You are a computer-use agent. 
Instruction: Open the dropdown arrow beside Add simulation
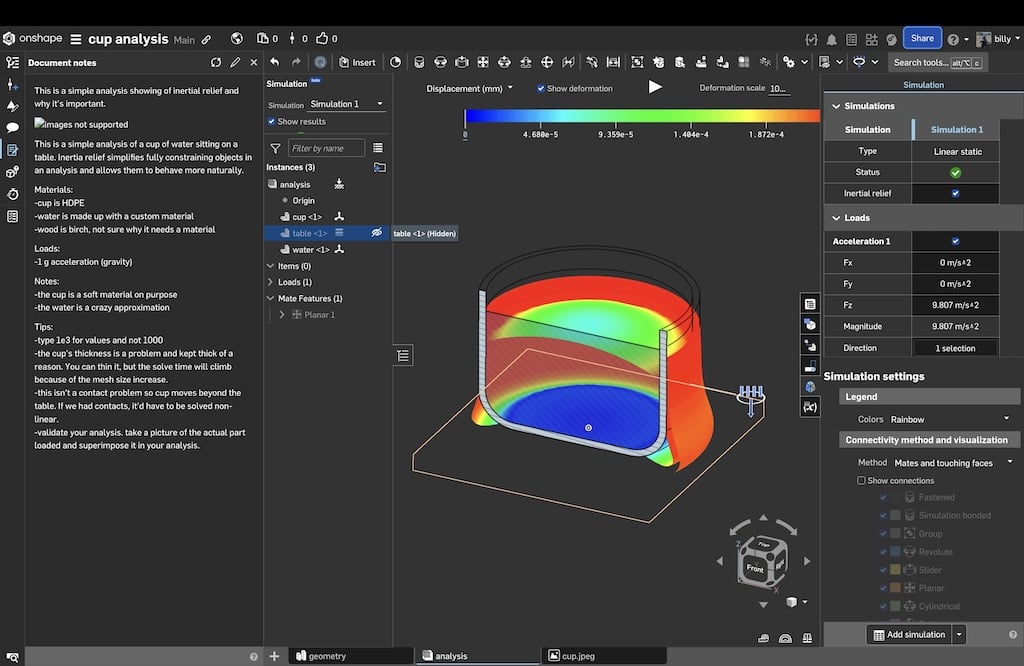click(x=959, y=635)
